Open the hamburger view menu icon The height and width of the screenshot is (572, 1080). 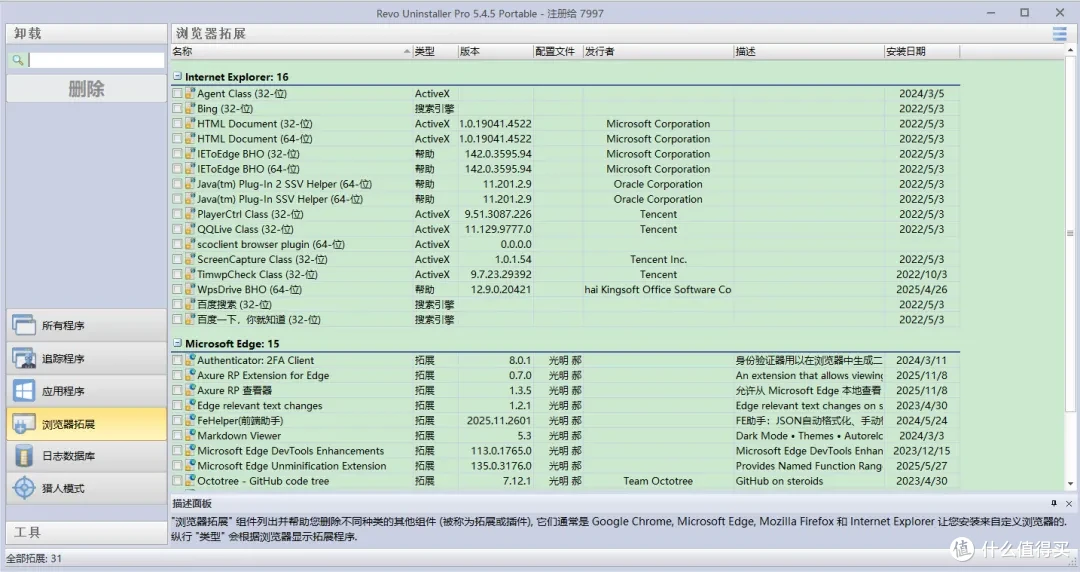click(x=1059, y=33)
